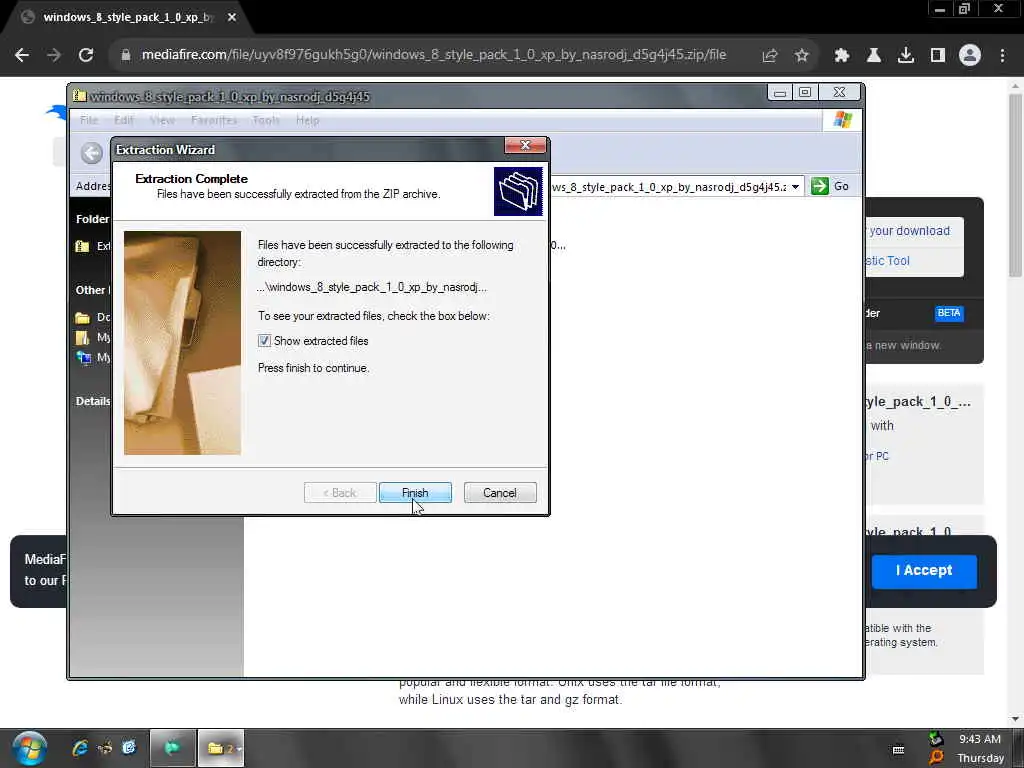Screen dimensions: 1024x768
Task: Click the I Accept cookie button
Action: coord(924,570)
